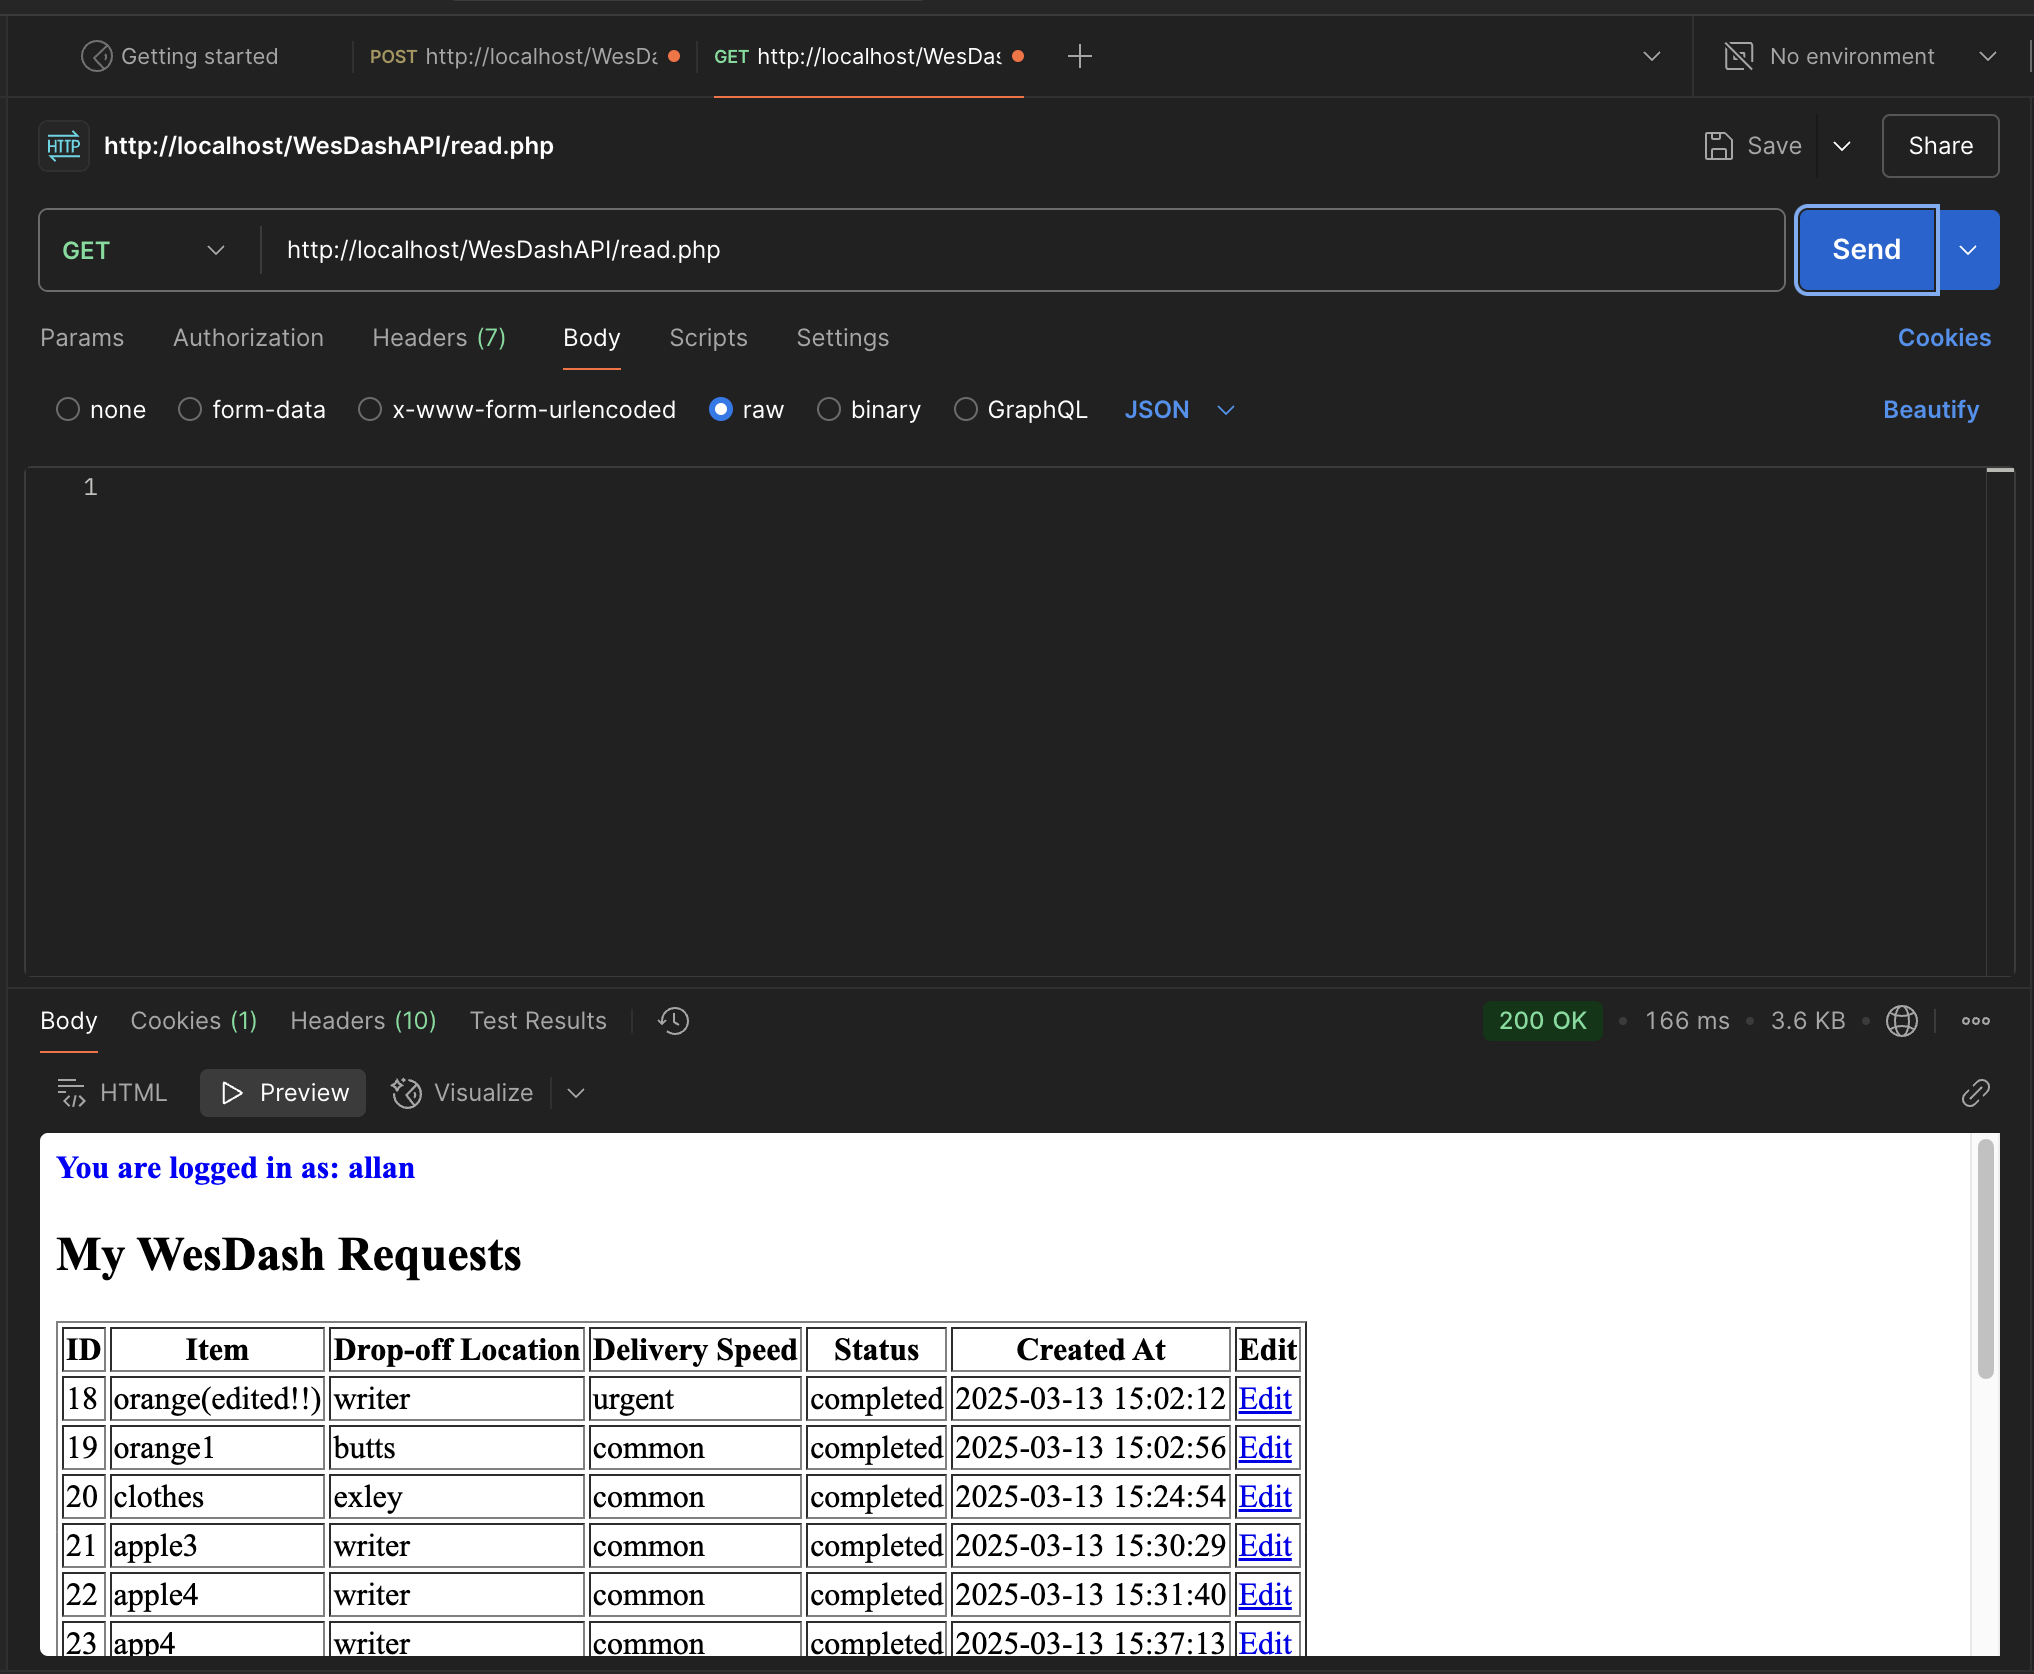
Task: Select the binary body type radio
Action: (x=828, y=409)
